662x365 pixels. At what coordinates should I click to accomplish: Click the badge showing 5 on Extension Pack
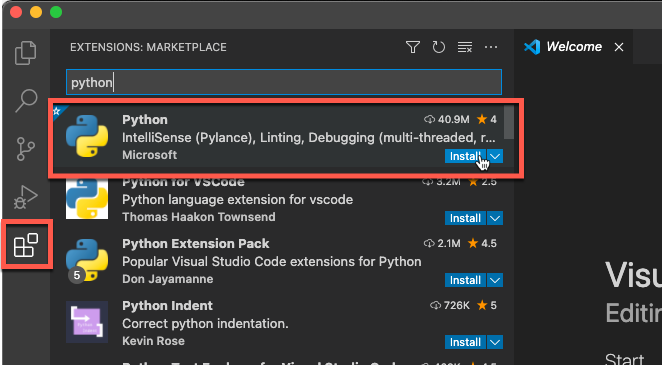point(76,276)
